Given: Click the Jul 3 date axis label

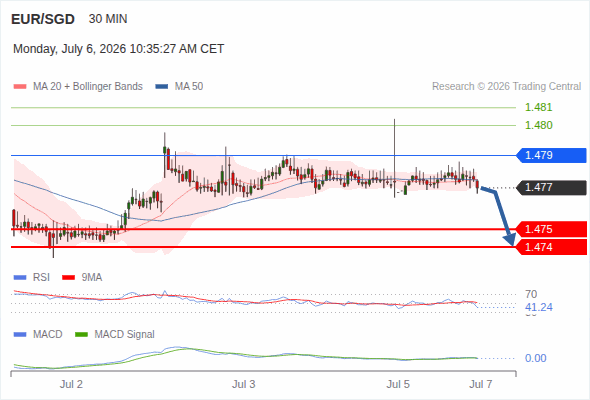Looking at the screenshot, I should (x=244, y=385).
